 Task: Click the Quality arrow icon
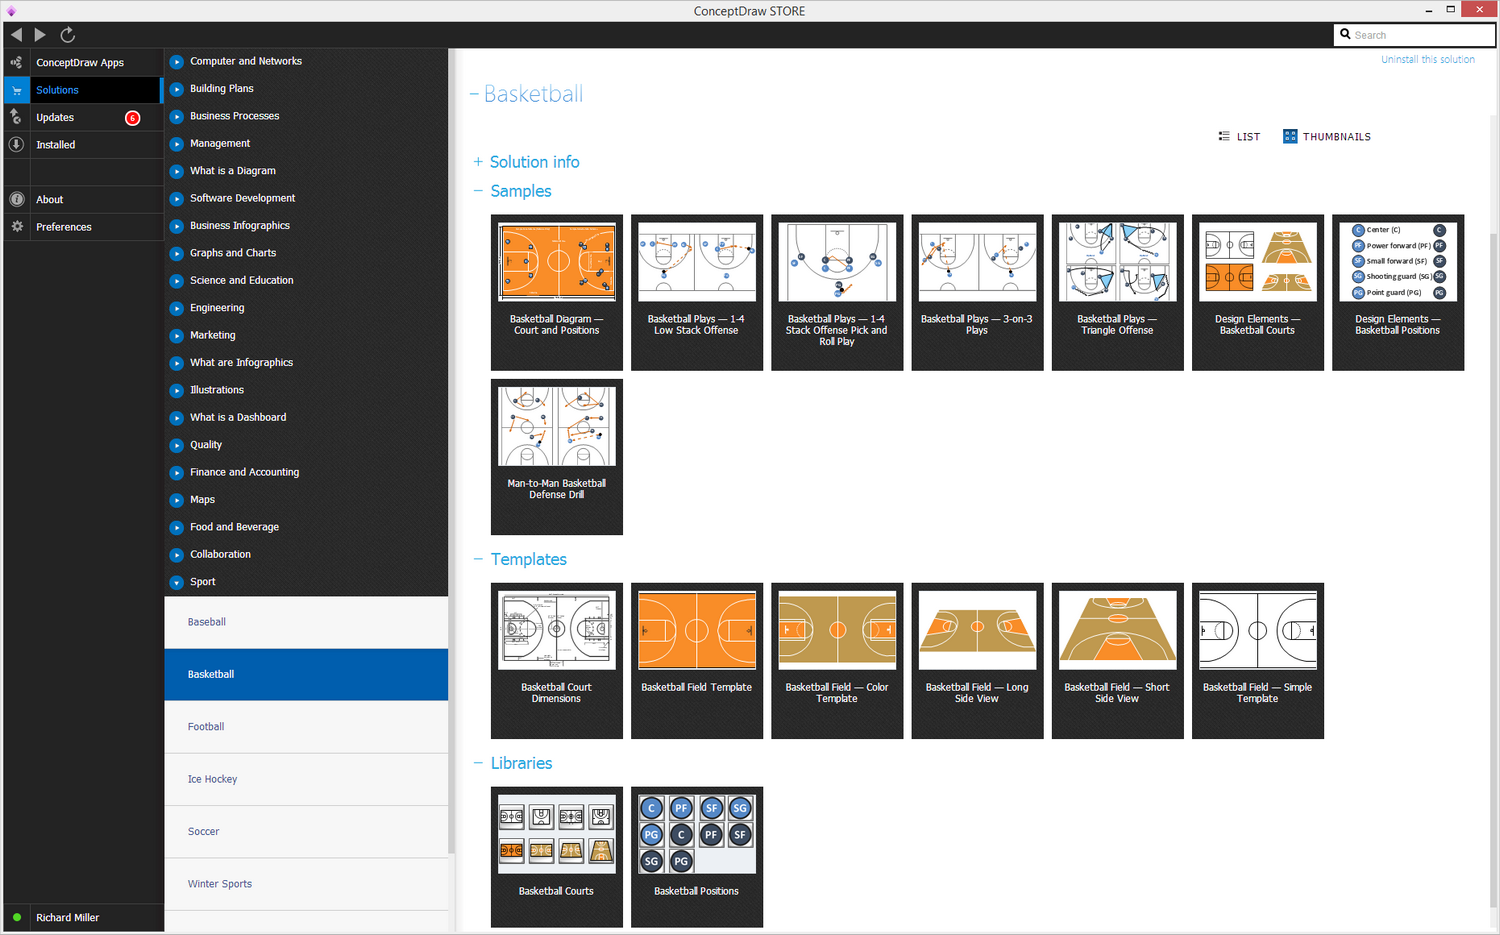click(x=176, y=445)
